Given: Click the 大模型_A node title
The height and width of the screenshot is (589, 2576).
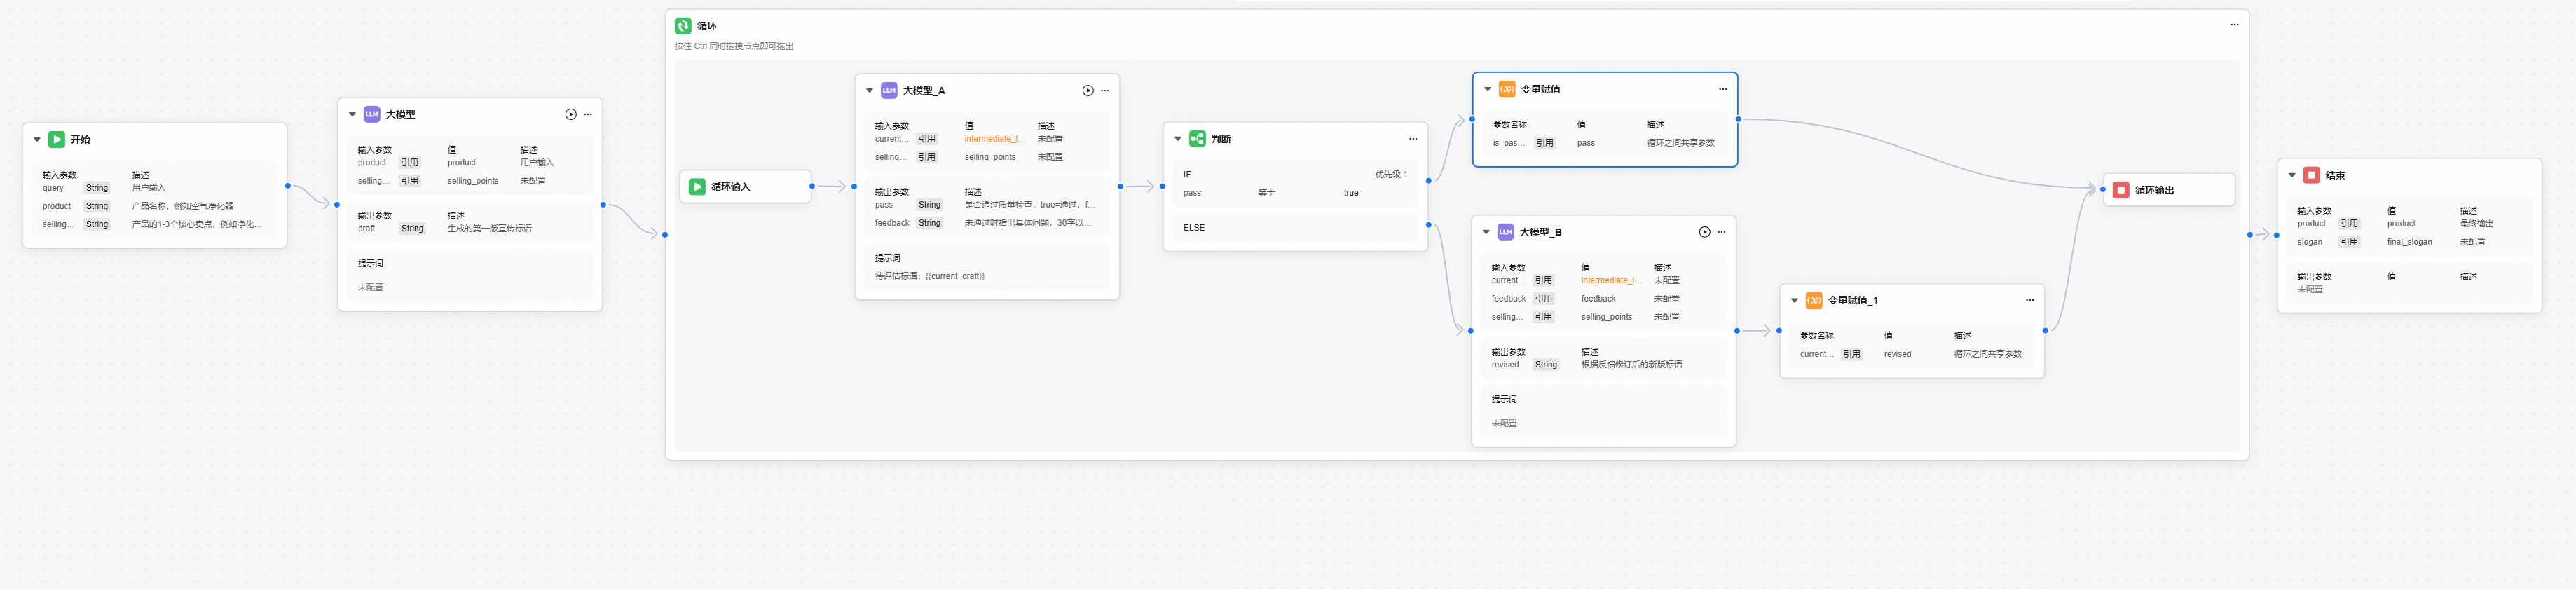Looking at the screenshot, I should click(924, 90).
